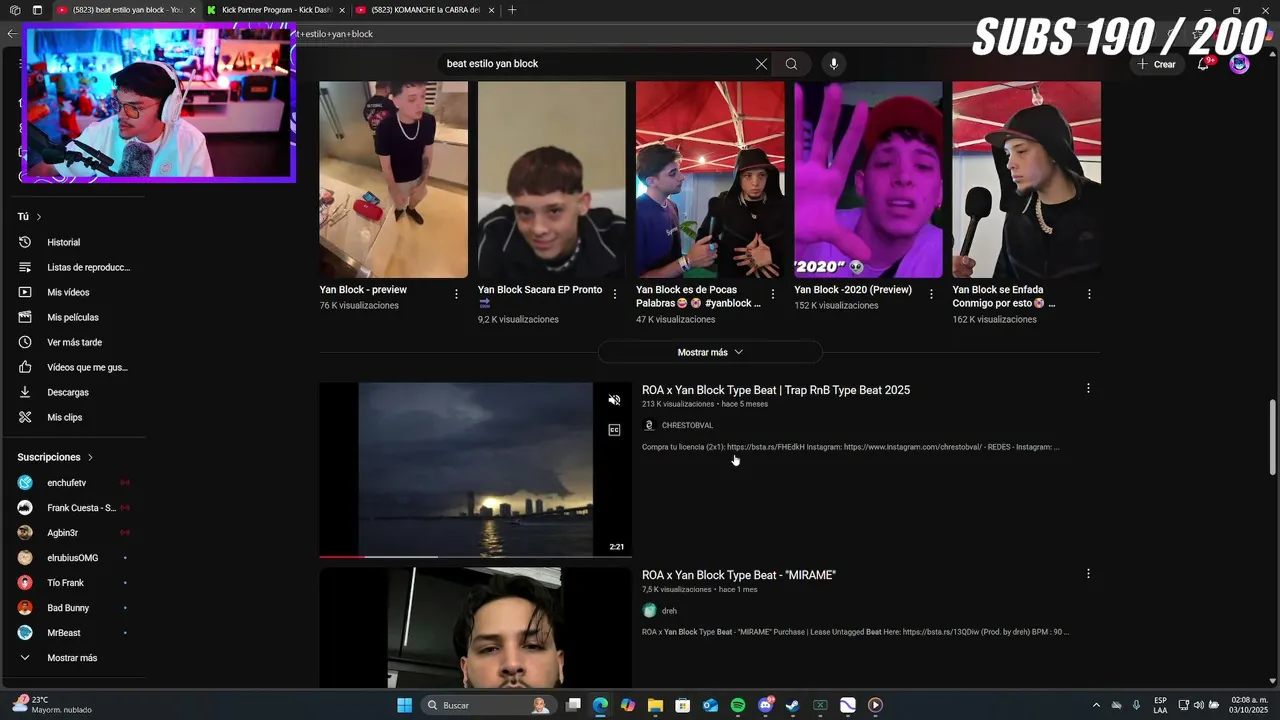Open Yan Block - preview short thumbnail

(393, 179)
